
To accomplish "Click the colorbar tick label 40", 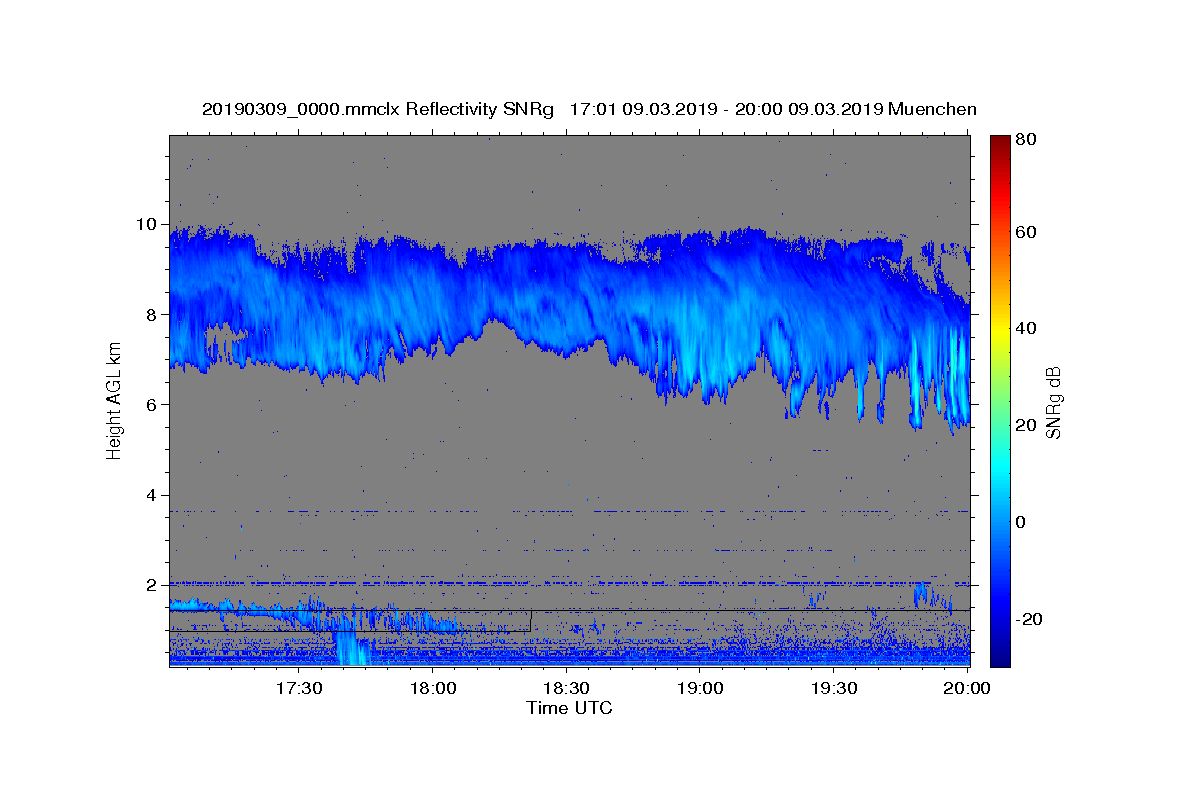I will pyautogui.click(x=1028, y=328).
